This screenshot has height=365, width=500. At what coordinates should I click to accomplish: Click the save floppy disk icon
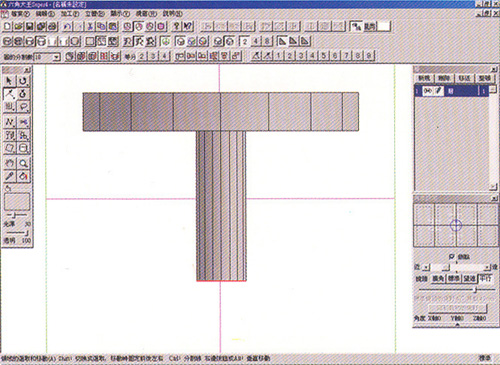pyautogui.click(x=30, y=26)
